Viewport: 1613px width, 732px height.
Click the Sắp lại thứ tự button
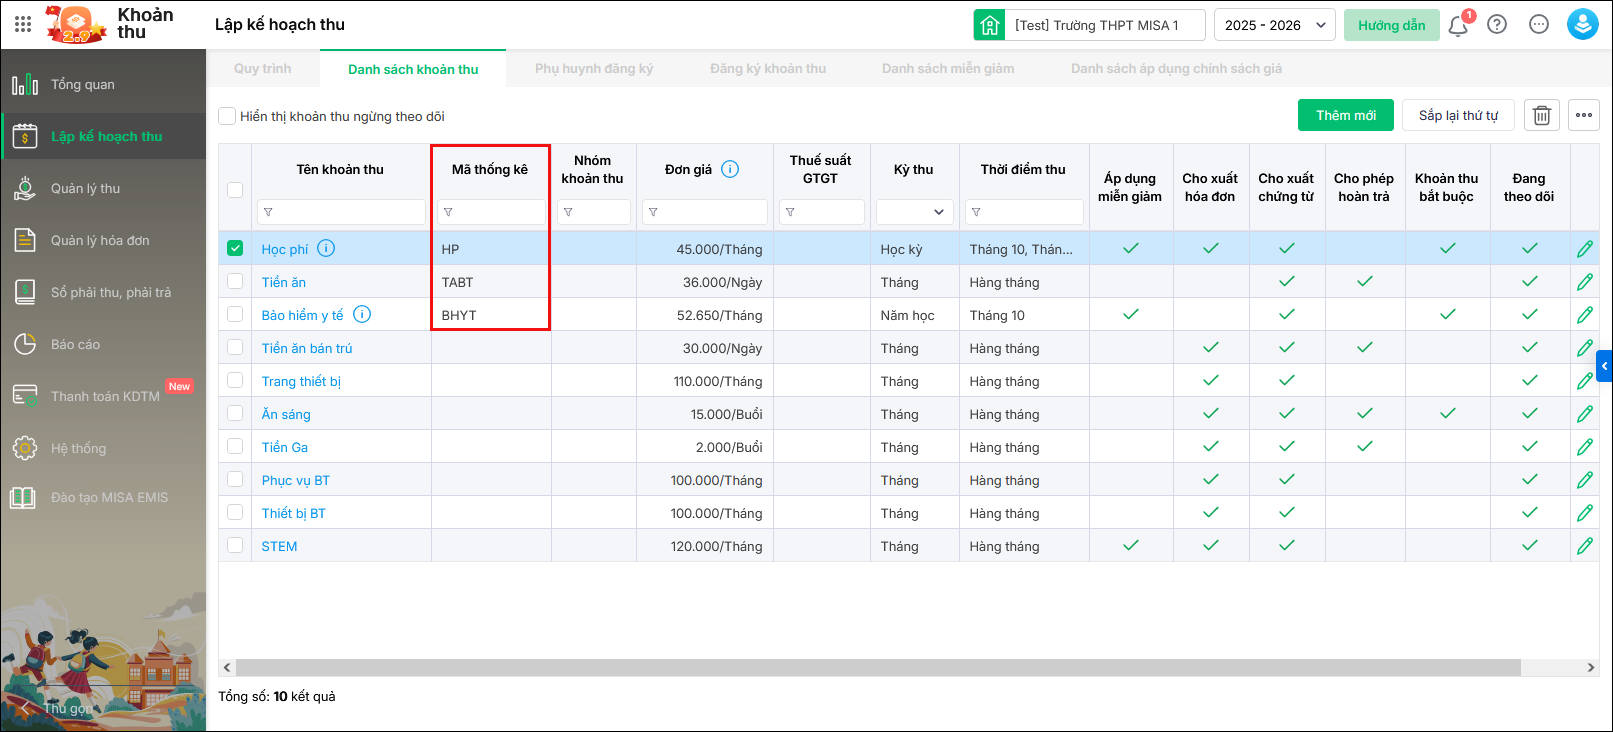click(x=1457, y=116)
